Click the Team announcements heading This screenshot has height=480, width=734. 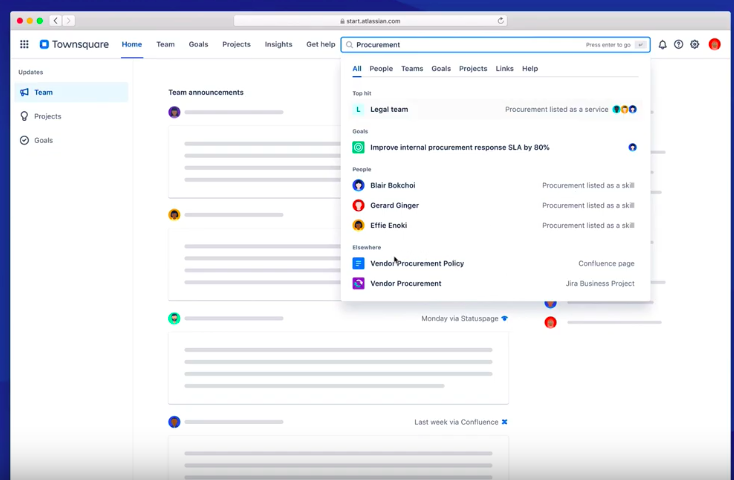click(206, 92)
